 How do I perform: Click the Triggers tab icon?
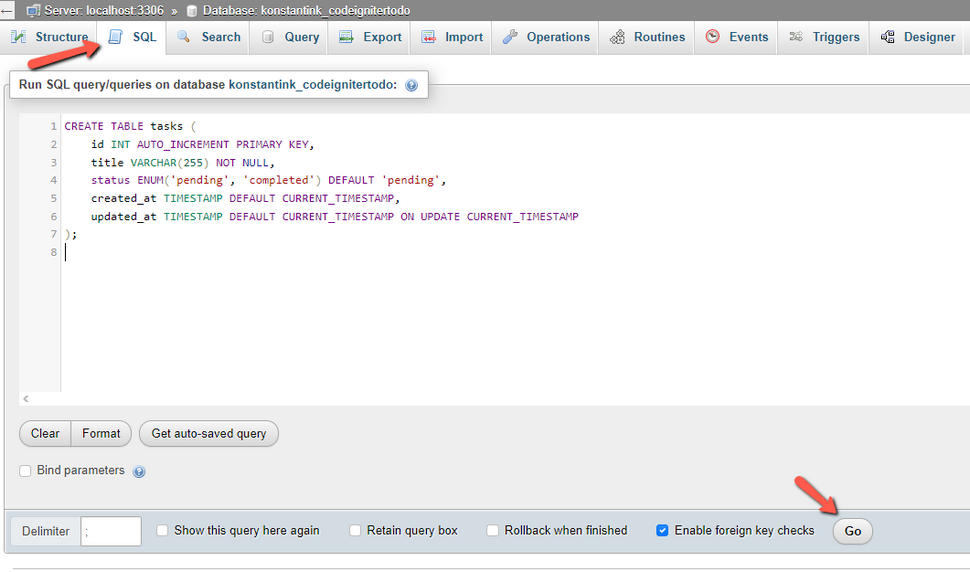coord(796,36)
